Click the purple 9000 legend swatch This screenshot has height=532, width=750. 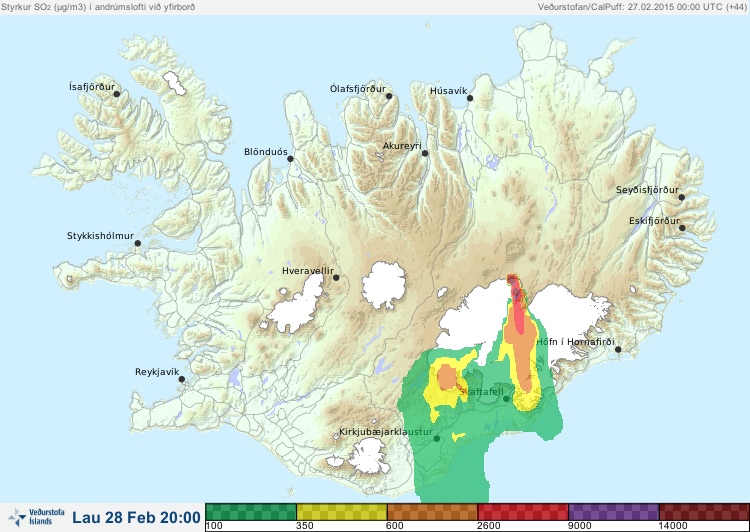614,512
